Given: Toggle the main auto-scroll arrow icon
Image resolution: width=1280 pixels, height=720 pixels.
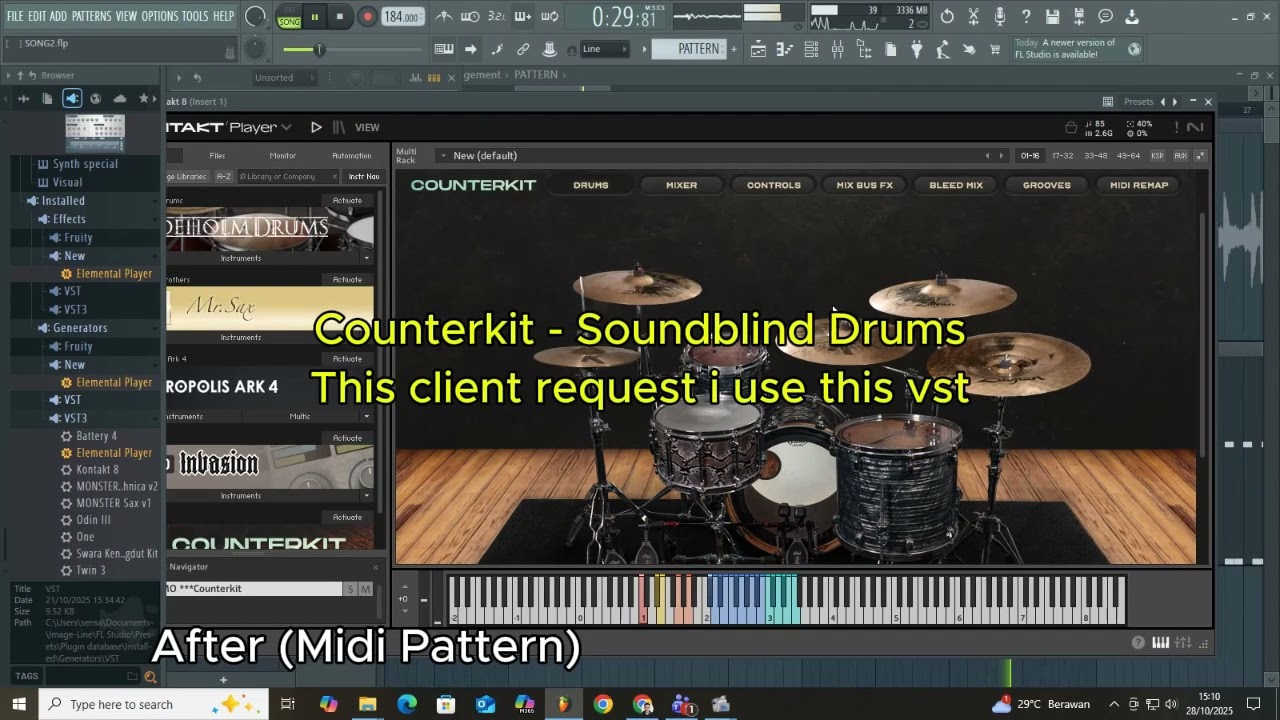Looking at the screenshot, I should (470, 49).
